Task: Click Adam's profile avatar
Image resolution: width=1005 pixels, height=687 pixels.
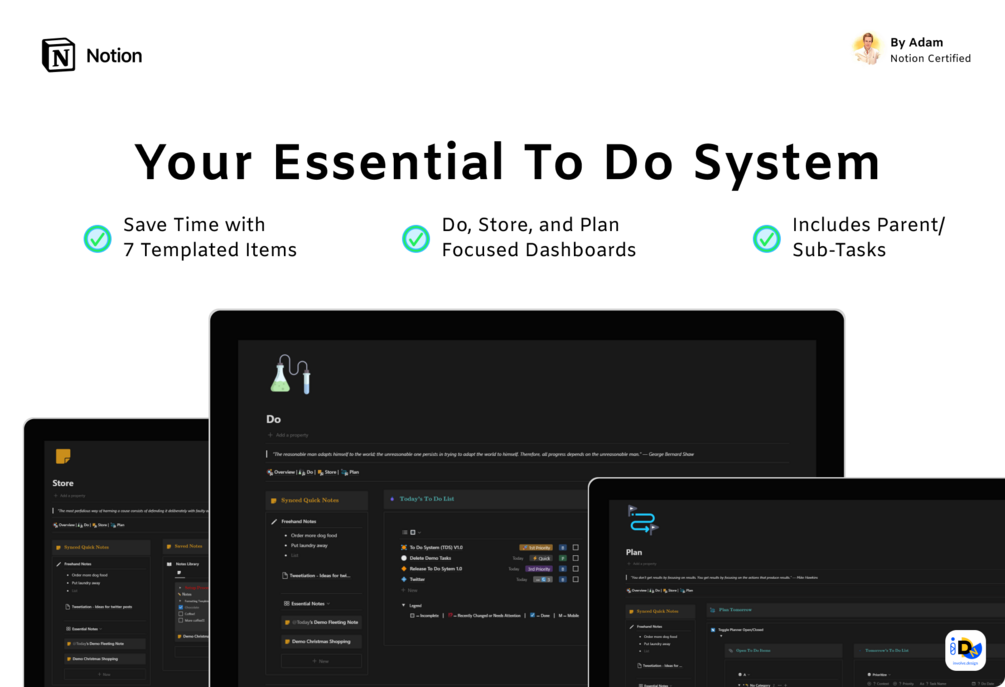Action: point(868,49)
